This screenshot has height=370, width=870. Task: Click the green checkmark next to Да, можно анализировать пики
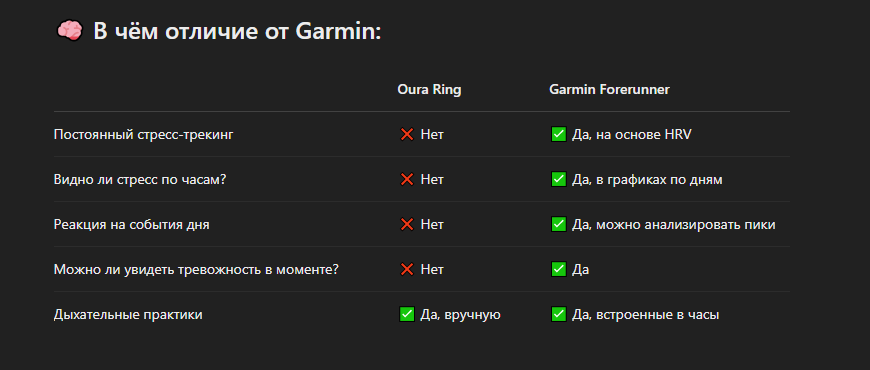[x=558, y=224]
